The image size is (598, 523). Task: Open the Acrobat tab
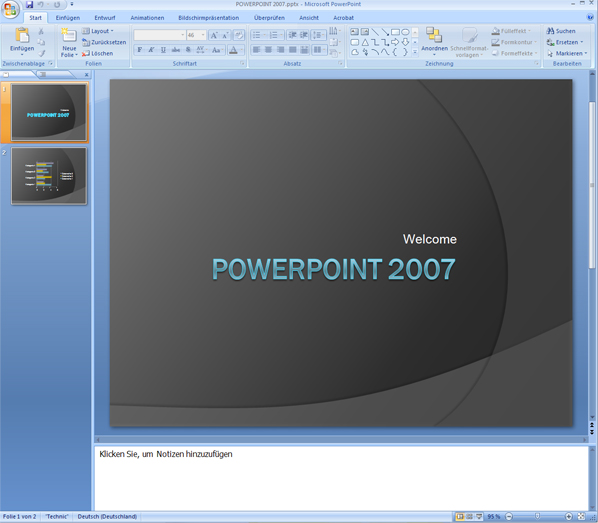343,18
